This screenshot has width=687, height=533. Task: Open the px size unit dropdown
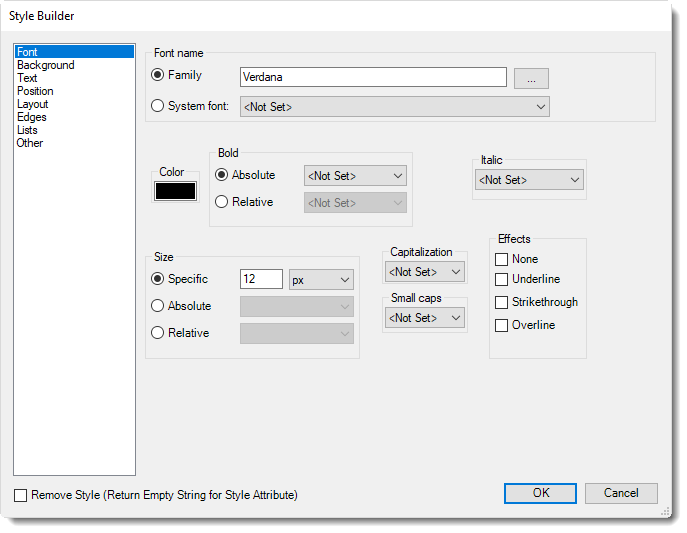[x=321, y=279]
